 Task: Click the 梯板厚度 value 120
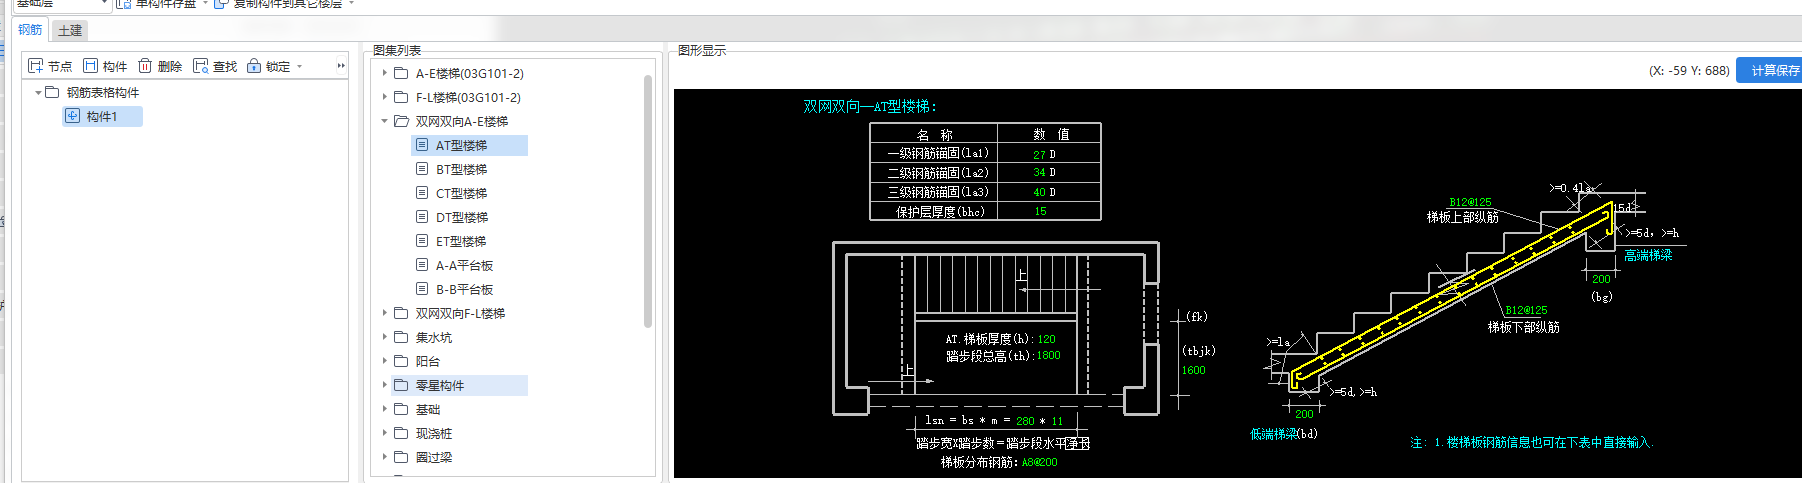pyautogui.click(x=1046, y=339)
